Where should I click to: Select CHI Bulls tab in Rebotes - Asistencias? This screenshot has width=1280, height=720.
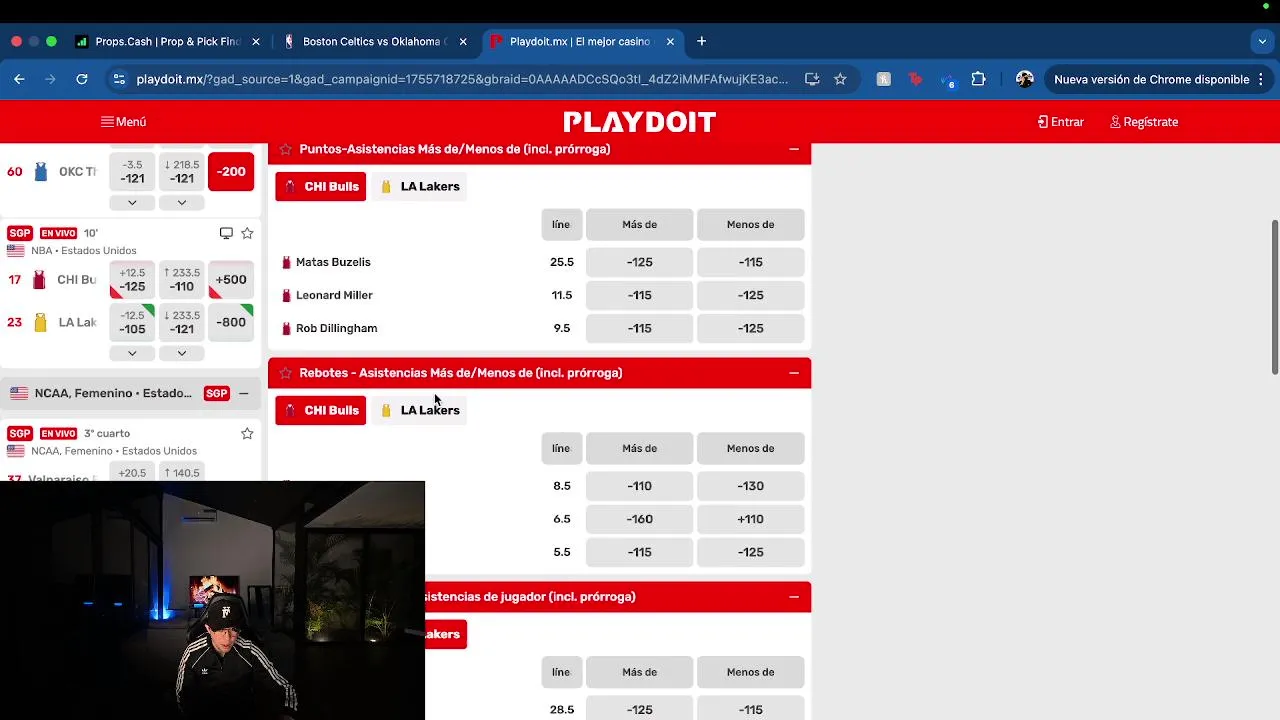[x=321, y=410]
